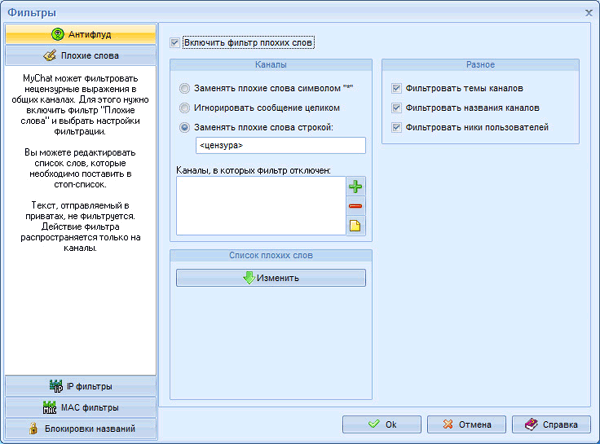Open the Антифлуд section

click(x=81, y=34)
